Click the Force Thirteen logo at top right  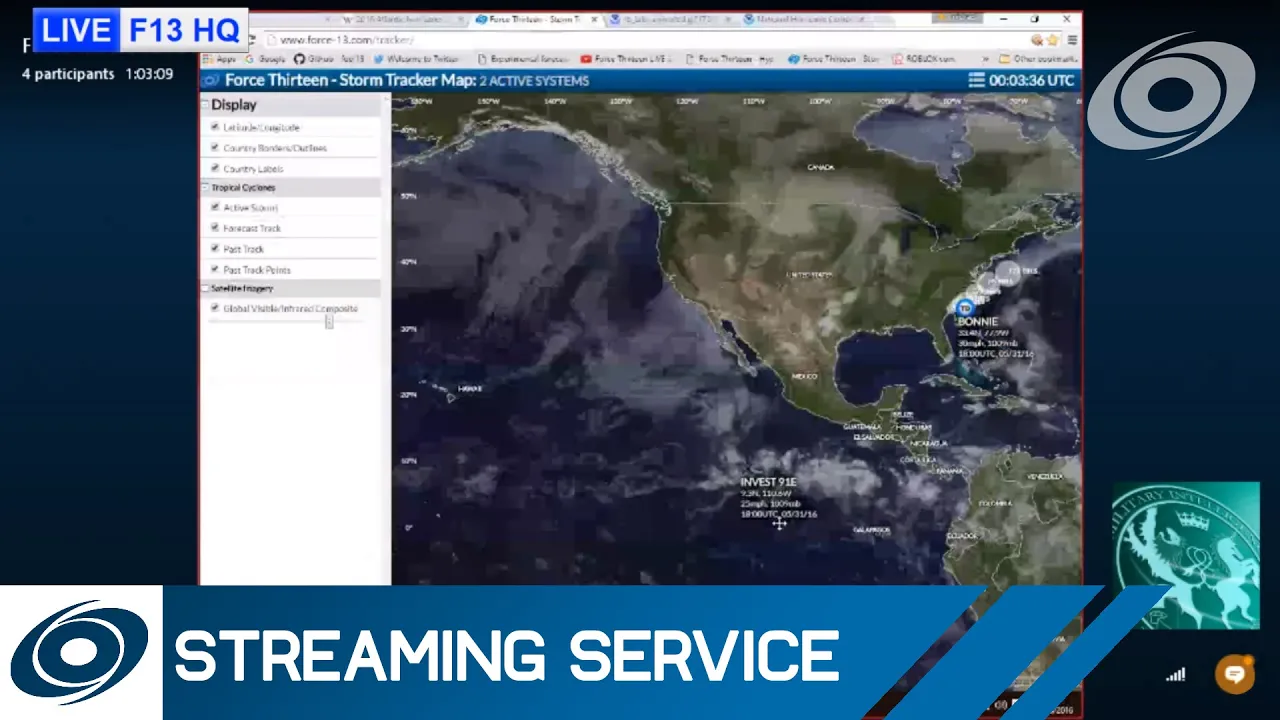(x=1170, y=96)
